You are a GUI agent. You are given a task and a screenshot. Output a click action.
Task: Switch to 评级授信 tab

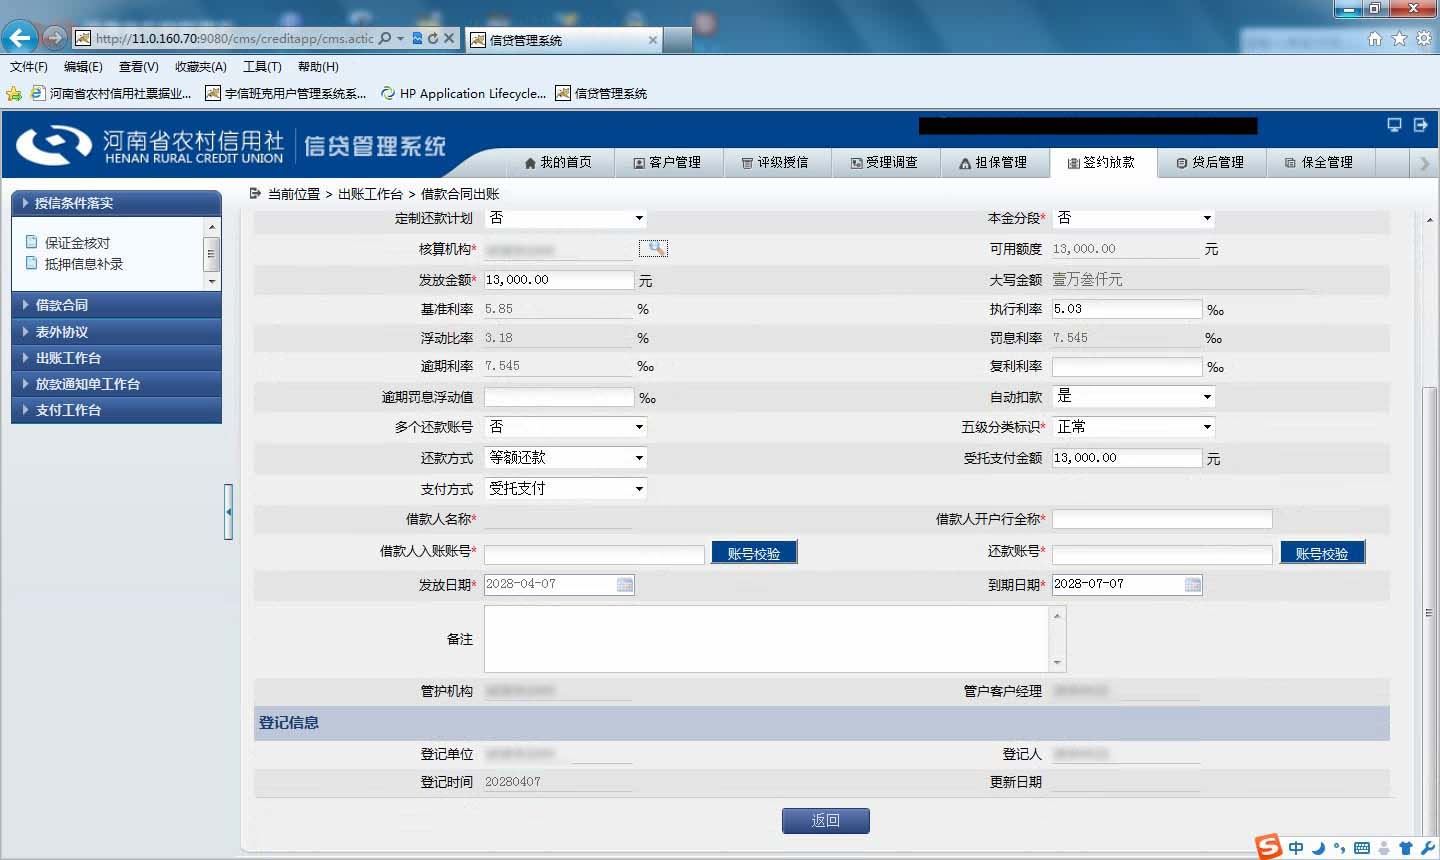[775, 162]
